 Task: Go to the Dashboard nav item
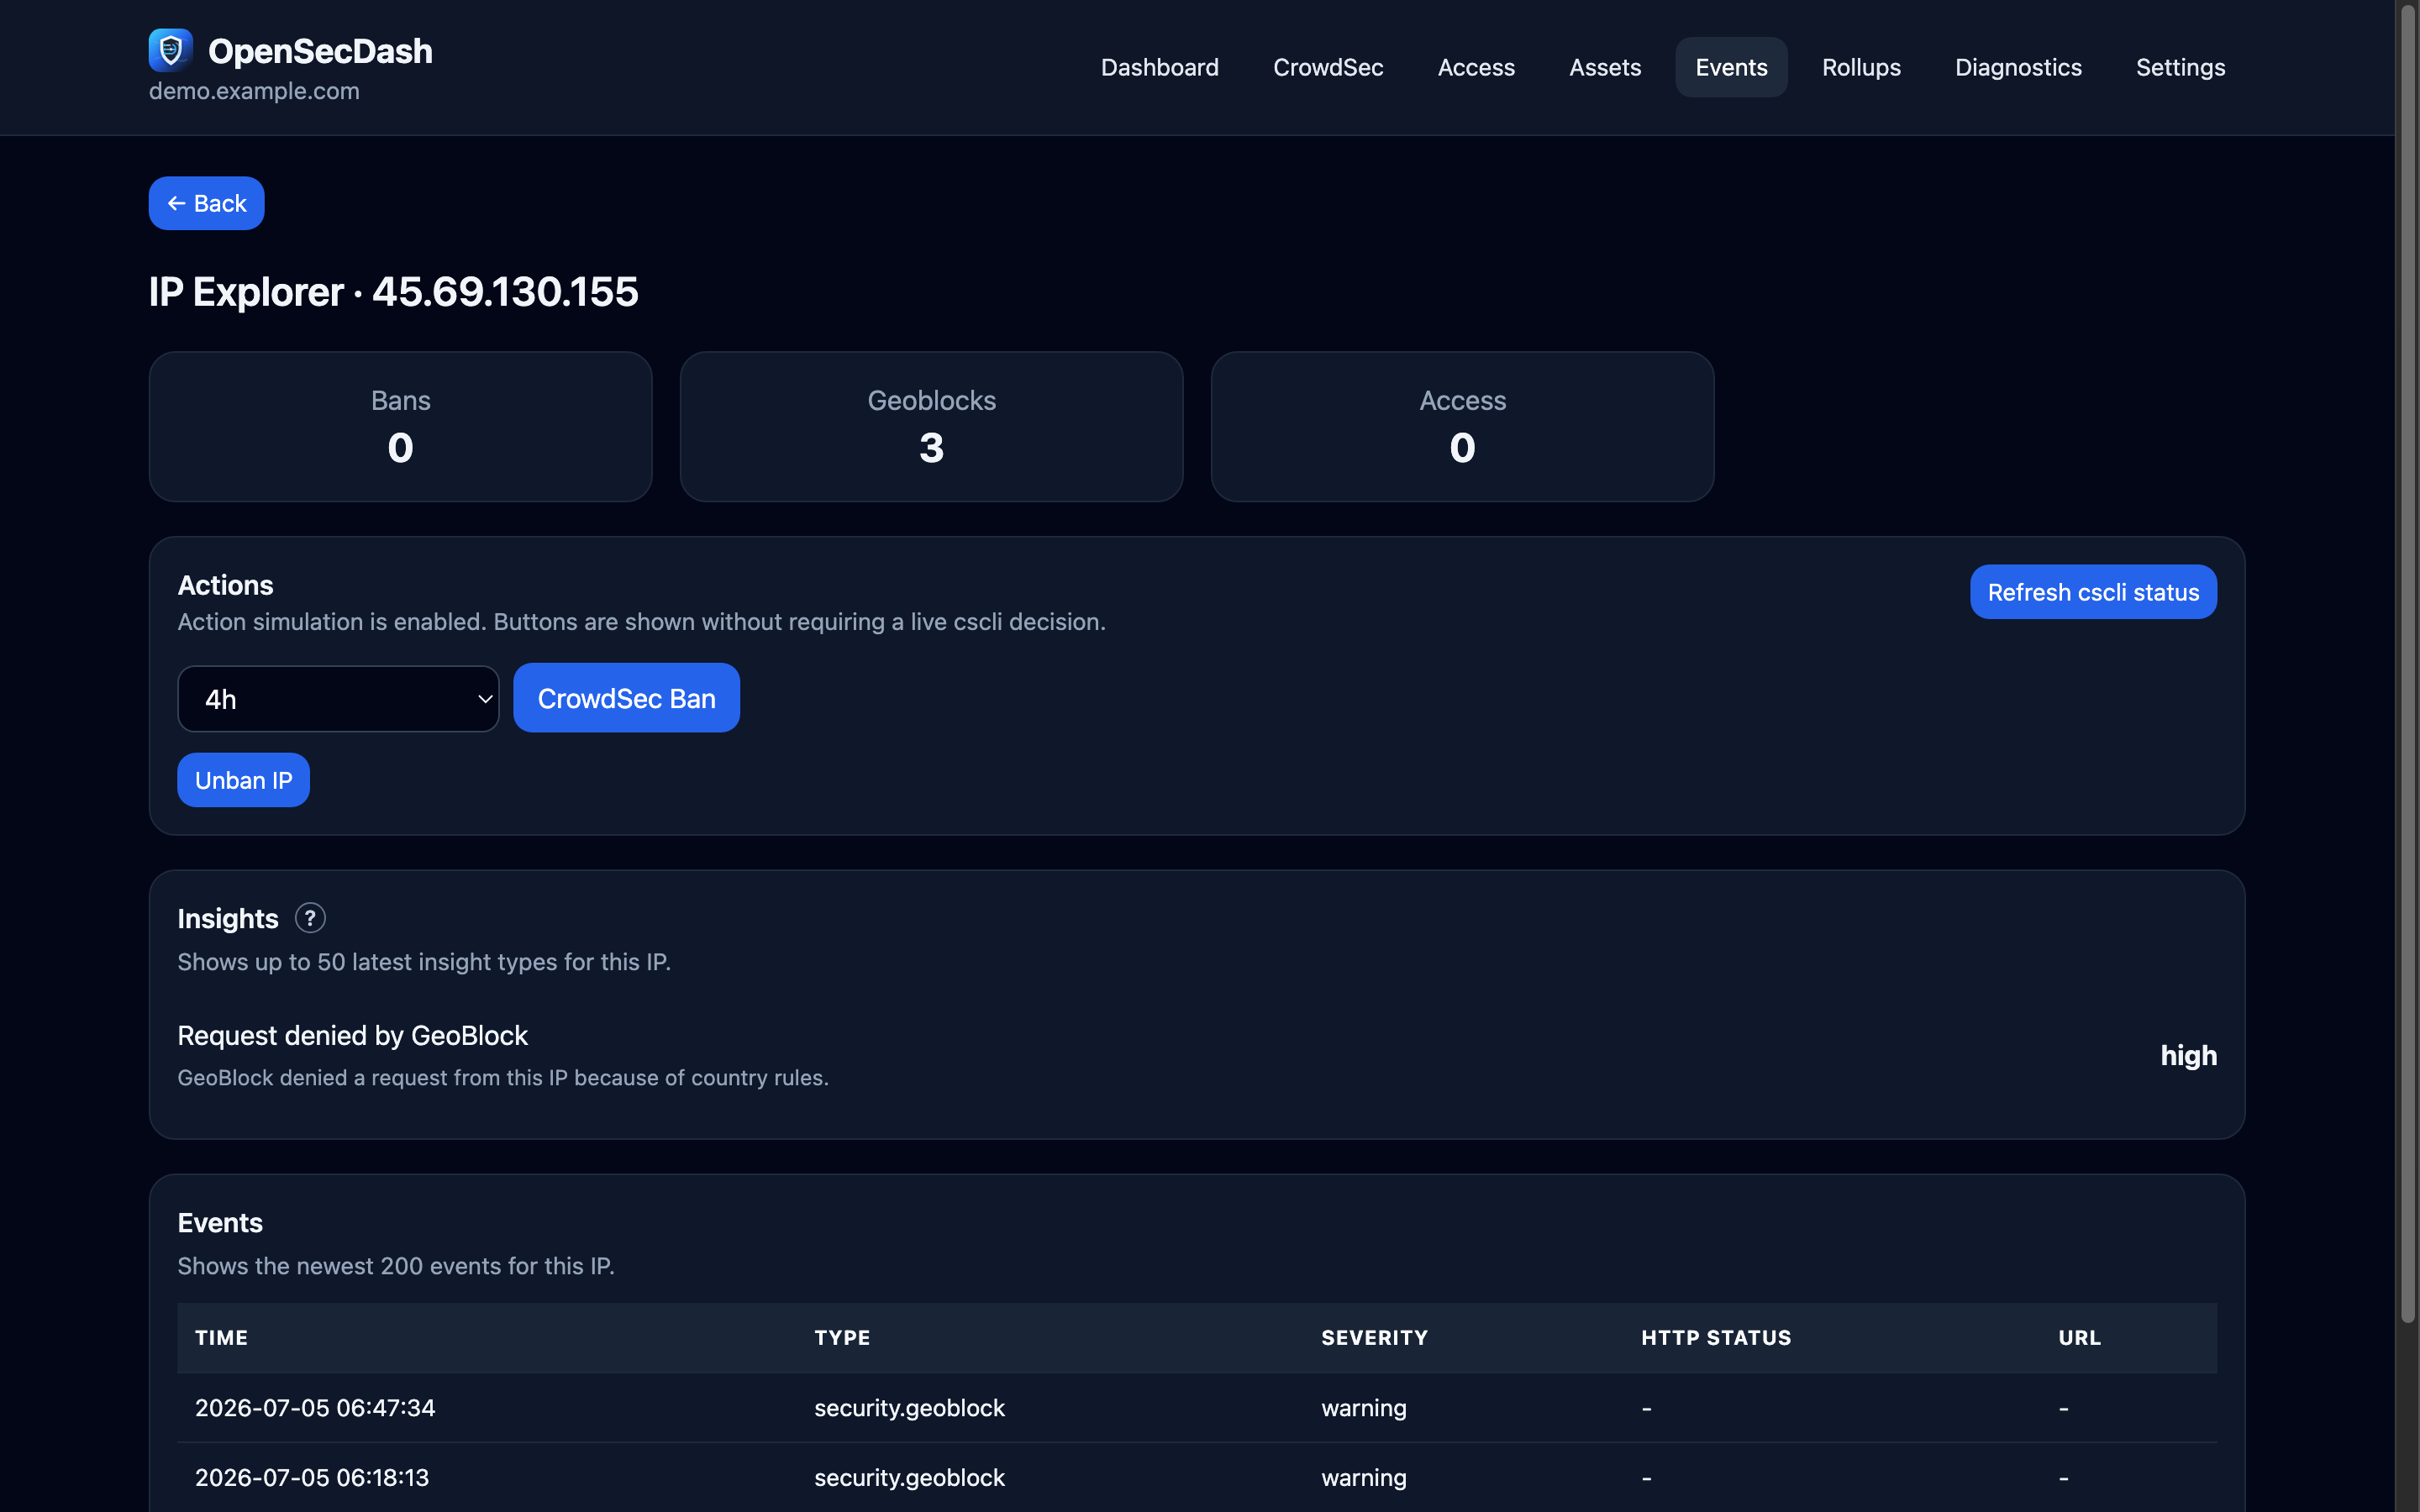tap(1160, 67)
